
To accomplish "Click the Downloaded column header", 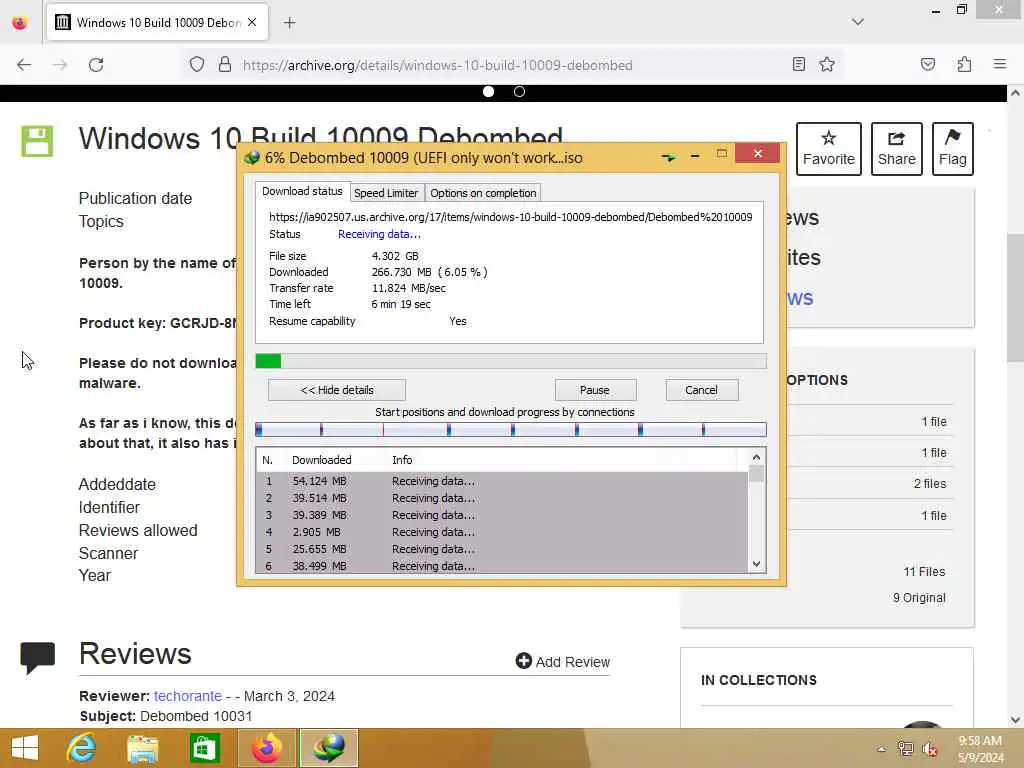I will coord(321,460).
